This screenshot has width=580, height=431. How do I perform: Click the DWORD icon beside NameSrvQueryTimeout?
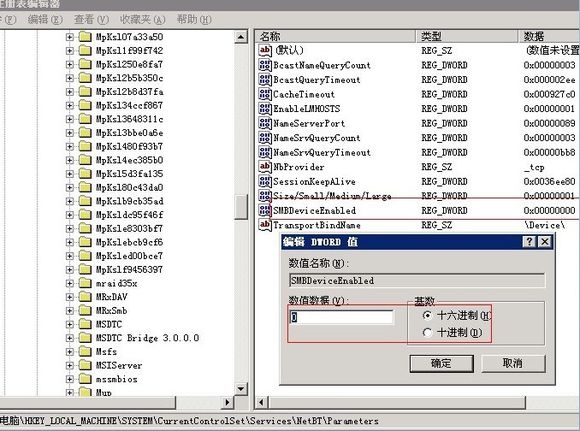[x=265, y=152]
